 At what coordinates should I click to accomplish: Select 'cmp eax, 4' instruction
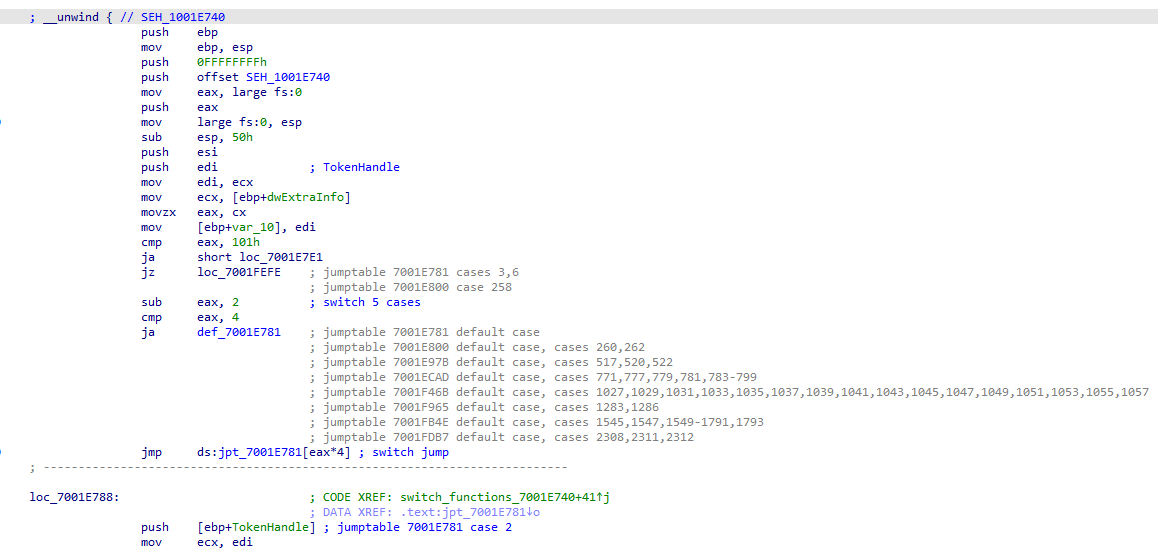(x=191, y=317)
